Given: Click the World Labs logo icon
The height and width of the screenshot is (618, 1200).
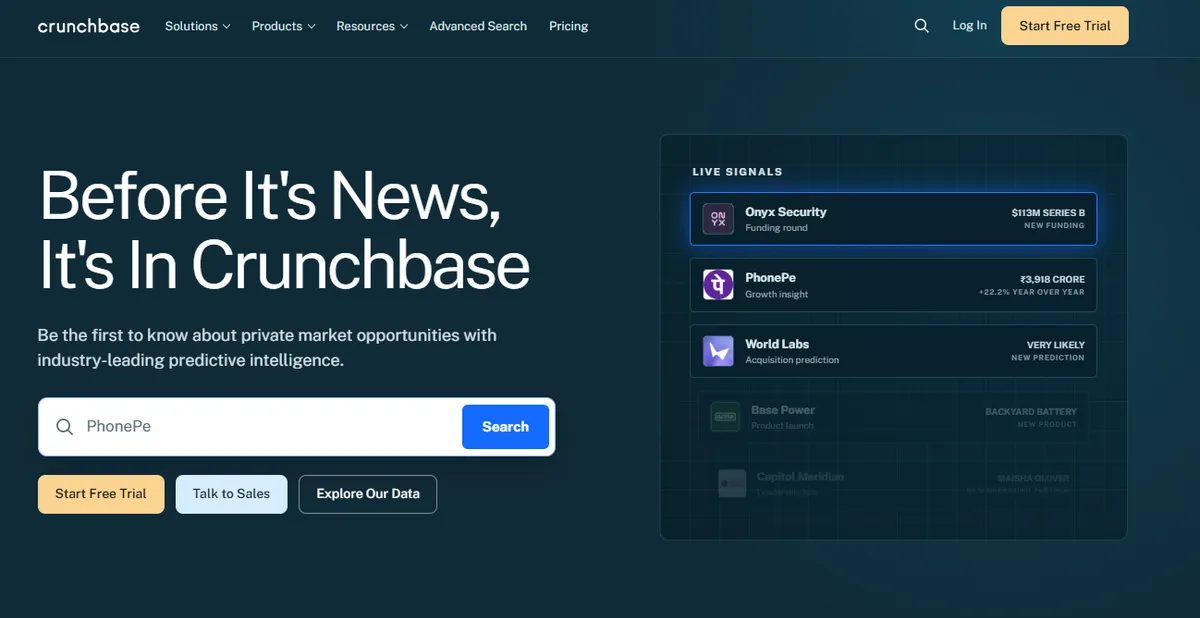Looking at the screenshot, I should (718, 351).
